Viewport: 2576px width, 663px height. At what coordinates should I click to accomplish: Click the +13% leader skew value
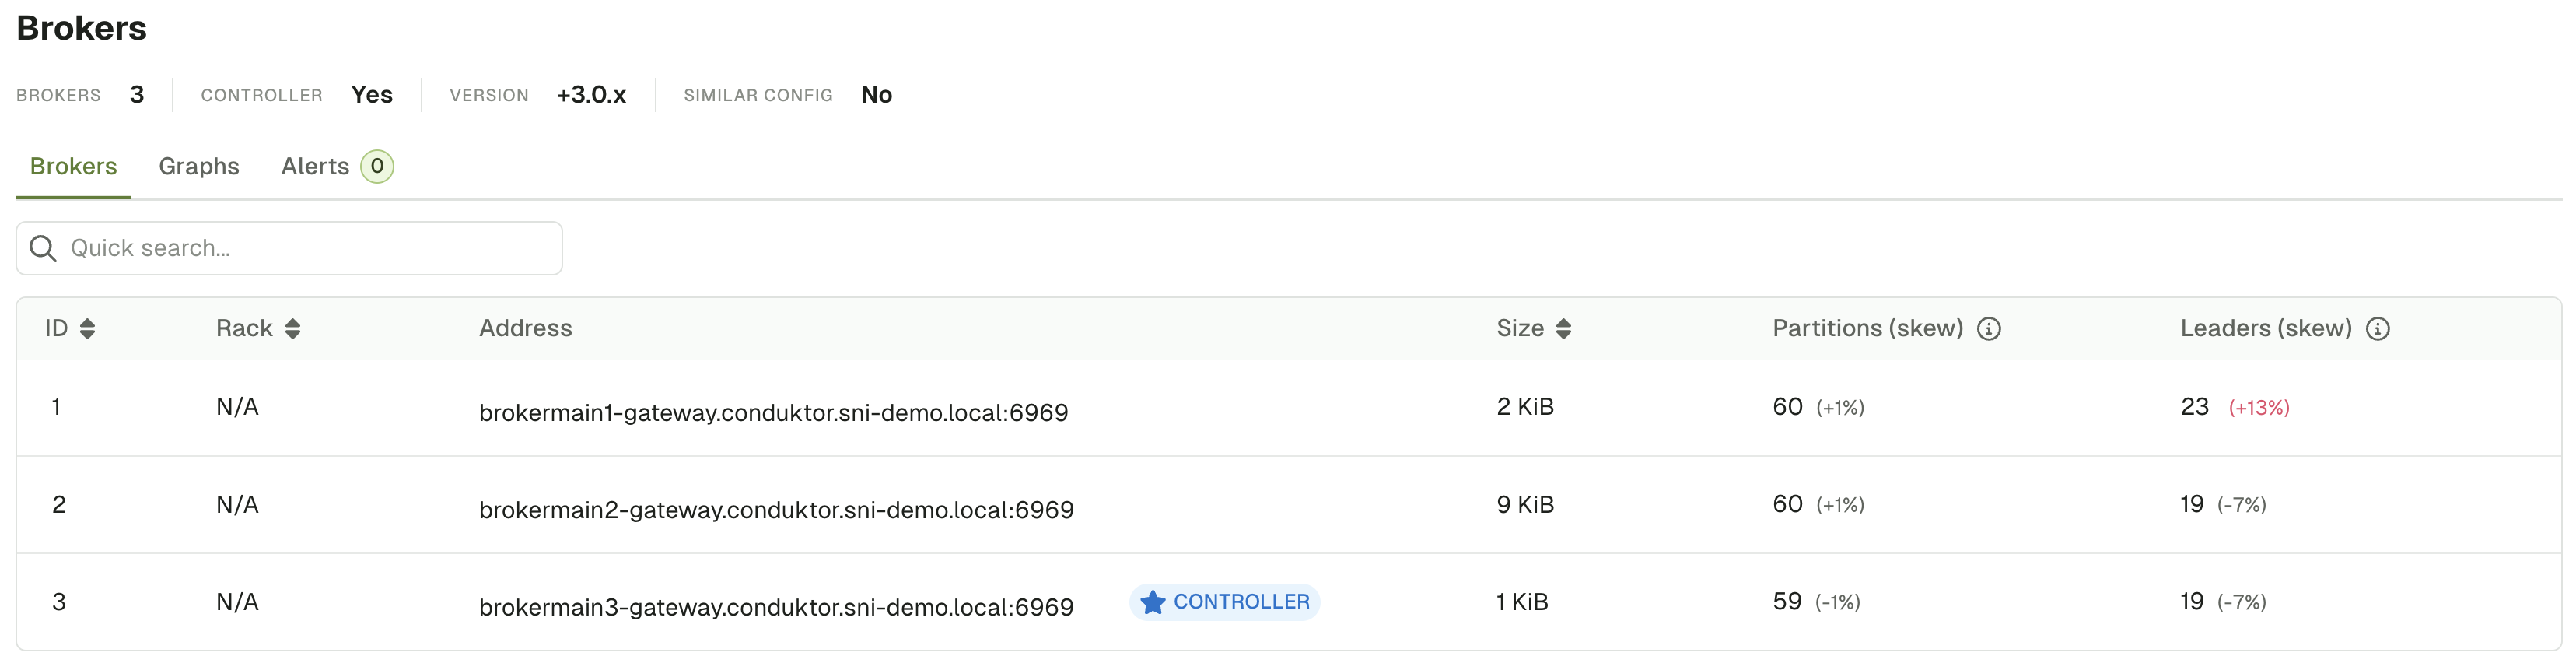(2259, 408)
